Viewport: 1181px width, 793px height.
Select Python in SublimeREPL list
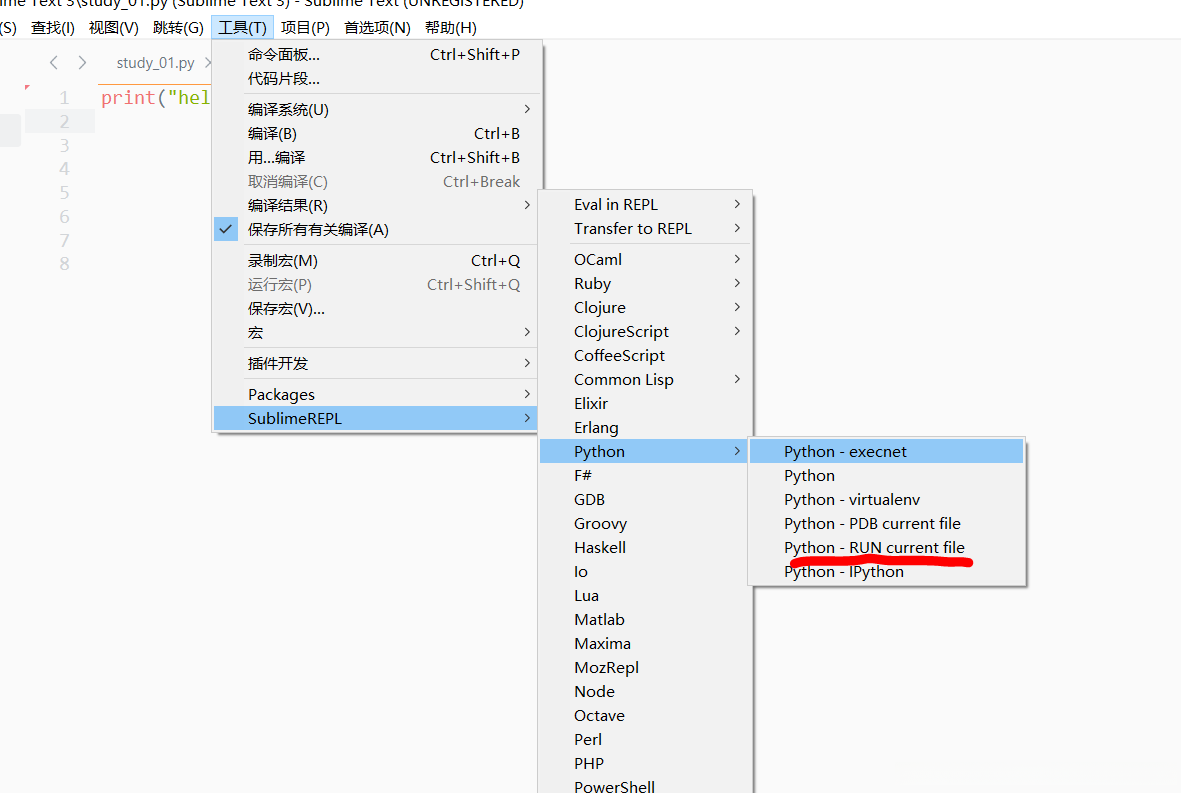point(643,452)
